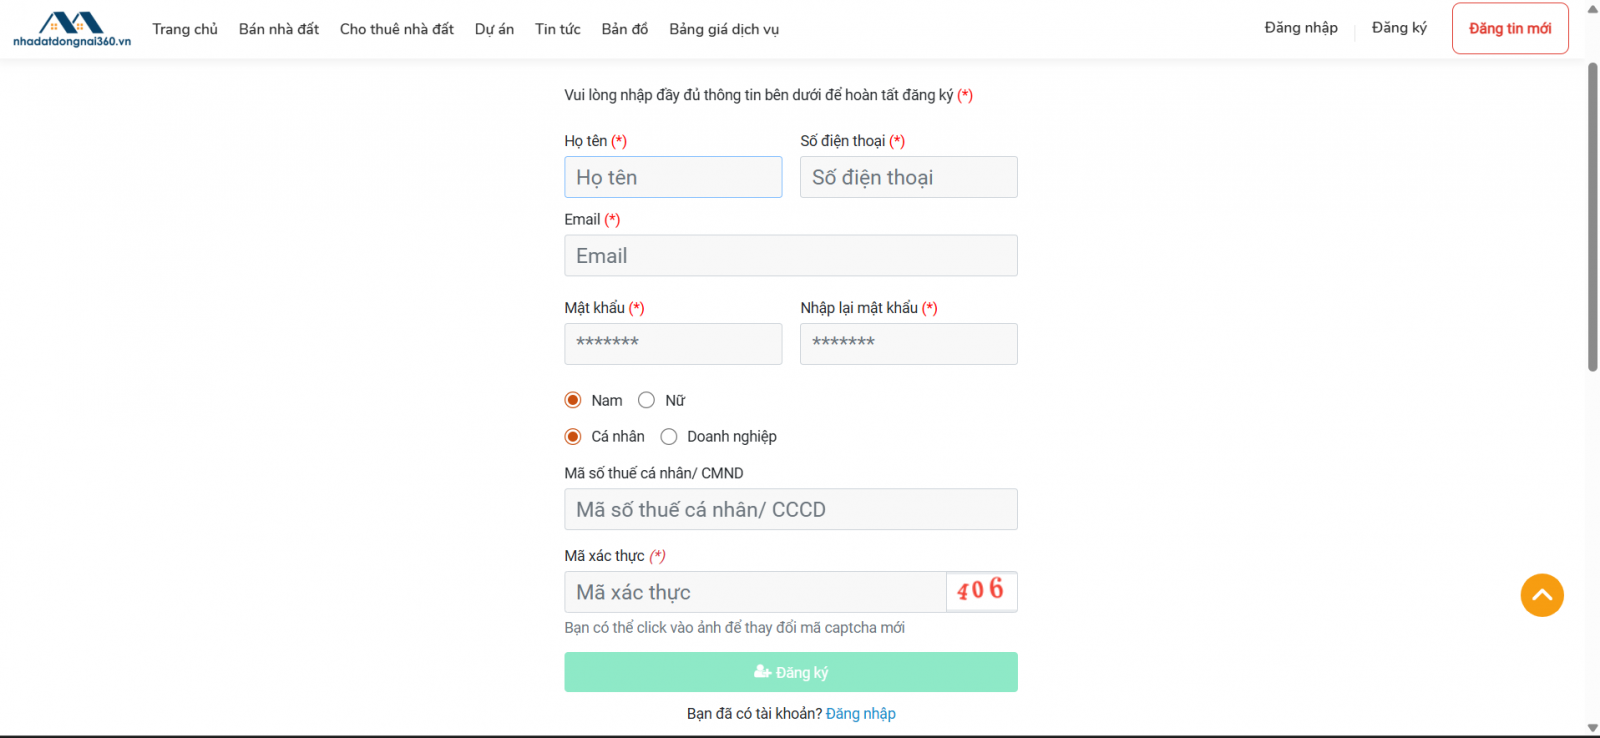This screenshot has width=1600, height=738.
Task: Open the Dự án menu item
Action: [494, 29]
